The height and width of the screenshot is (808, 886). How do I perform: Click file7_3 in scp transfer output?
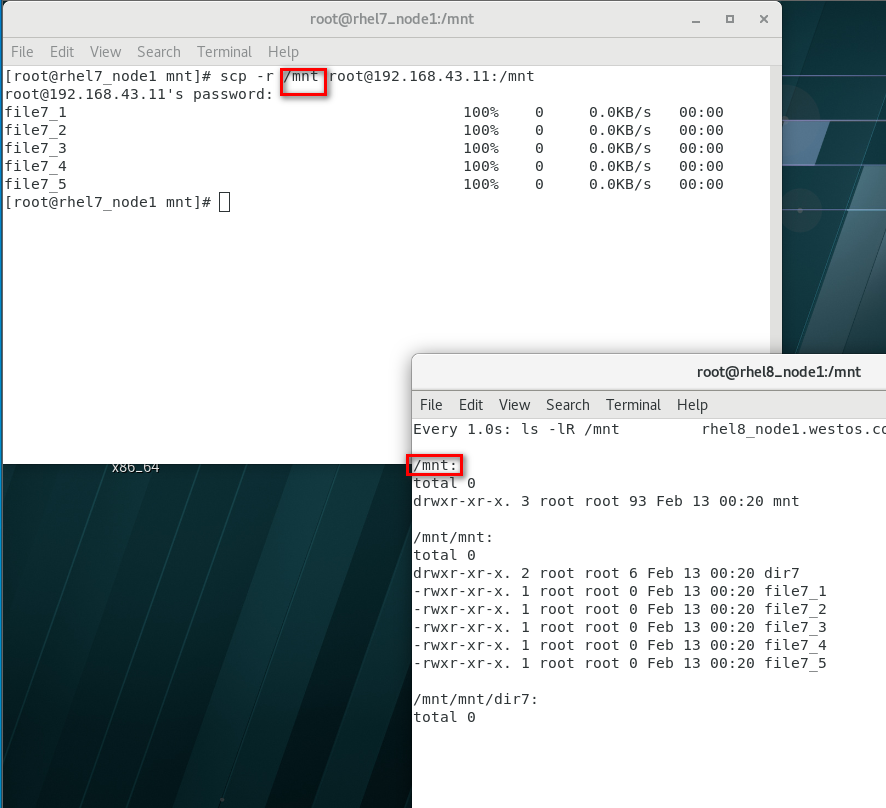coord(36,149)
